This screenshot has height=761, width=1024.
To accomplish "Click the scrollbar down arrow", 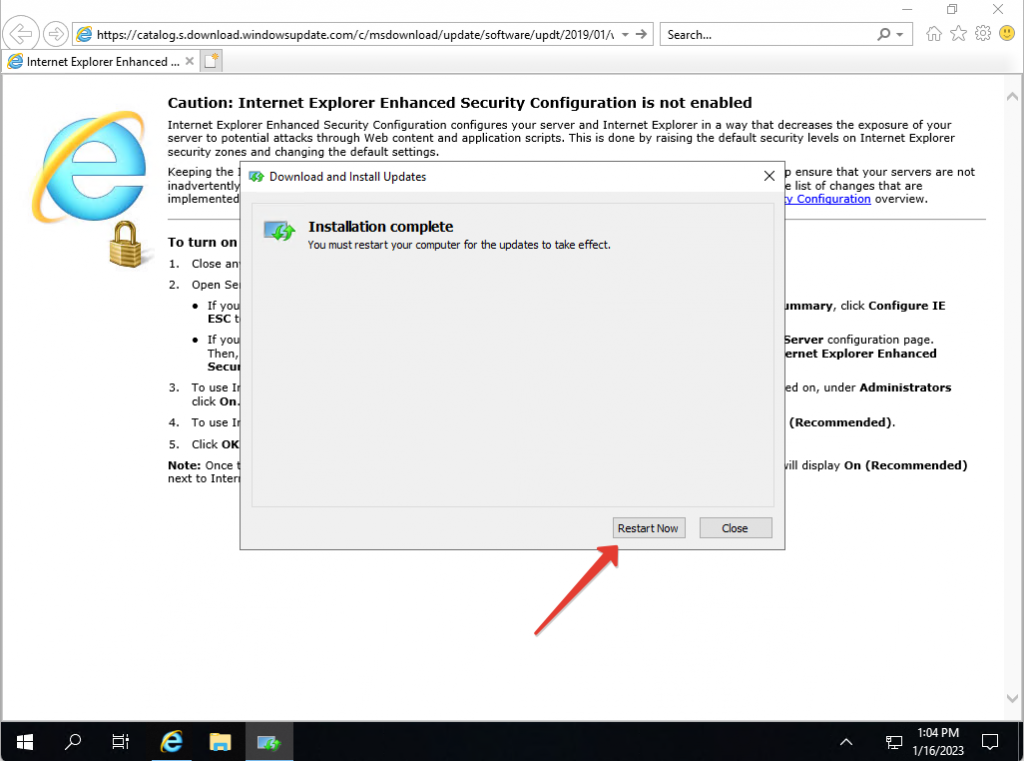I will click(x=1011, y=700).
